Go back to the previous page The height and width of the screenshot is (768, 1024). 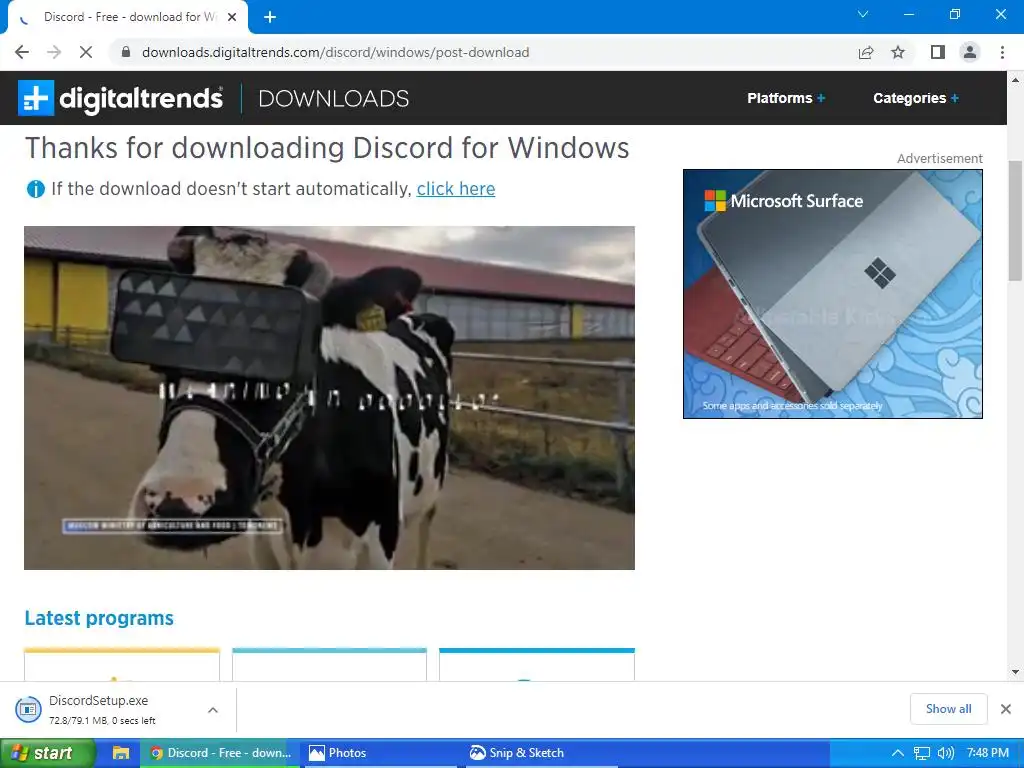click(22, 52)
